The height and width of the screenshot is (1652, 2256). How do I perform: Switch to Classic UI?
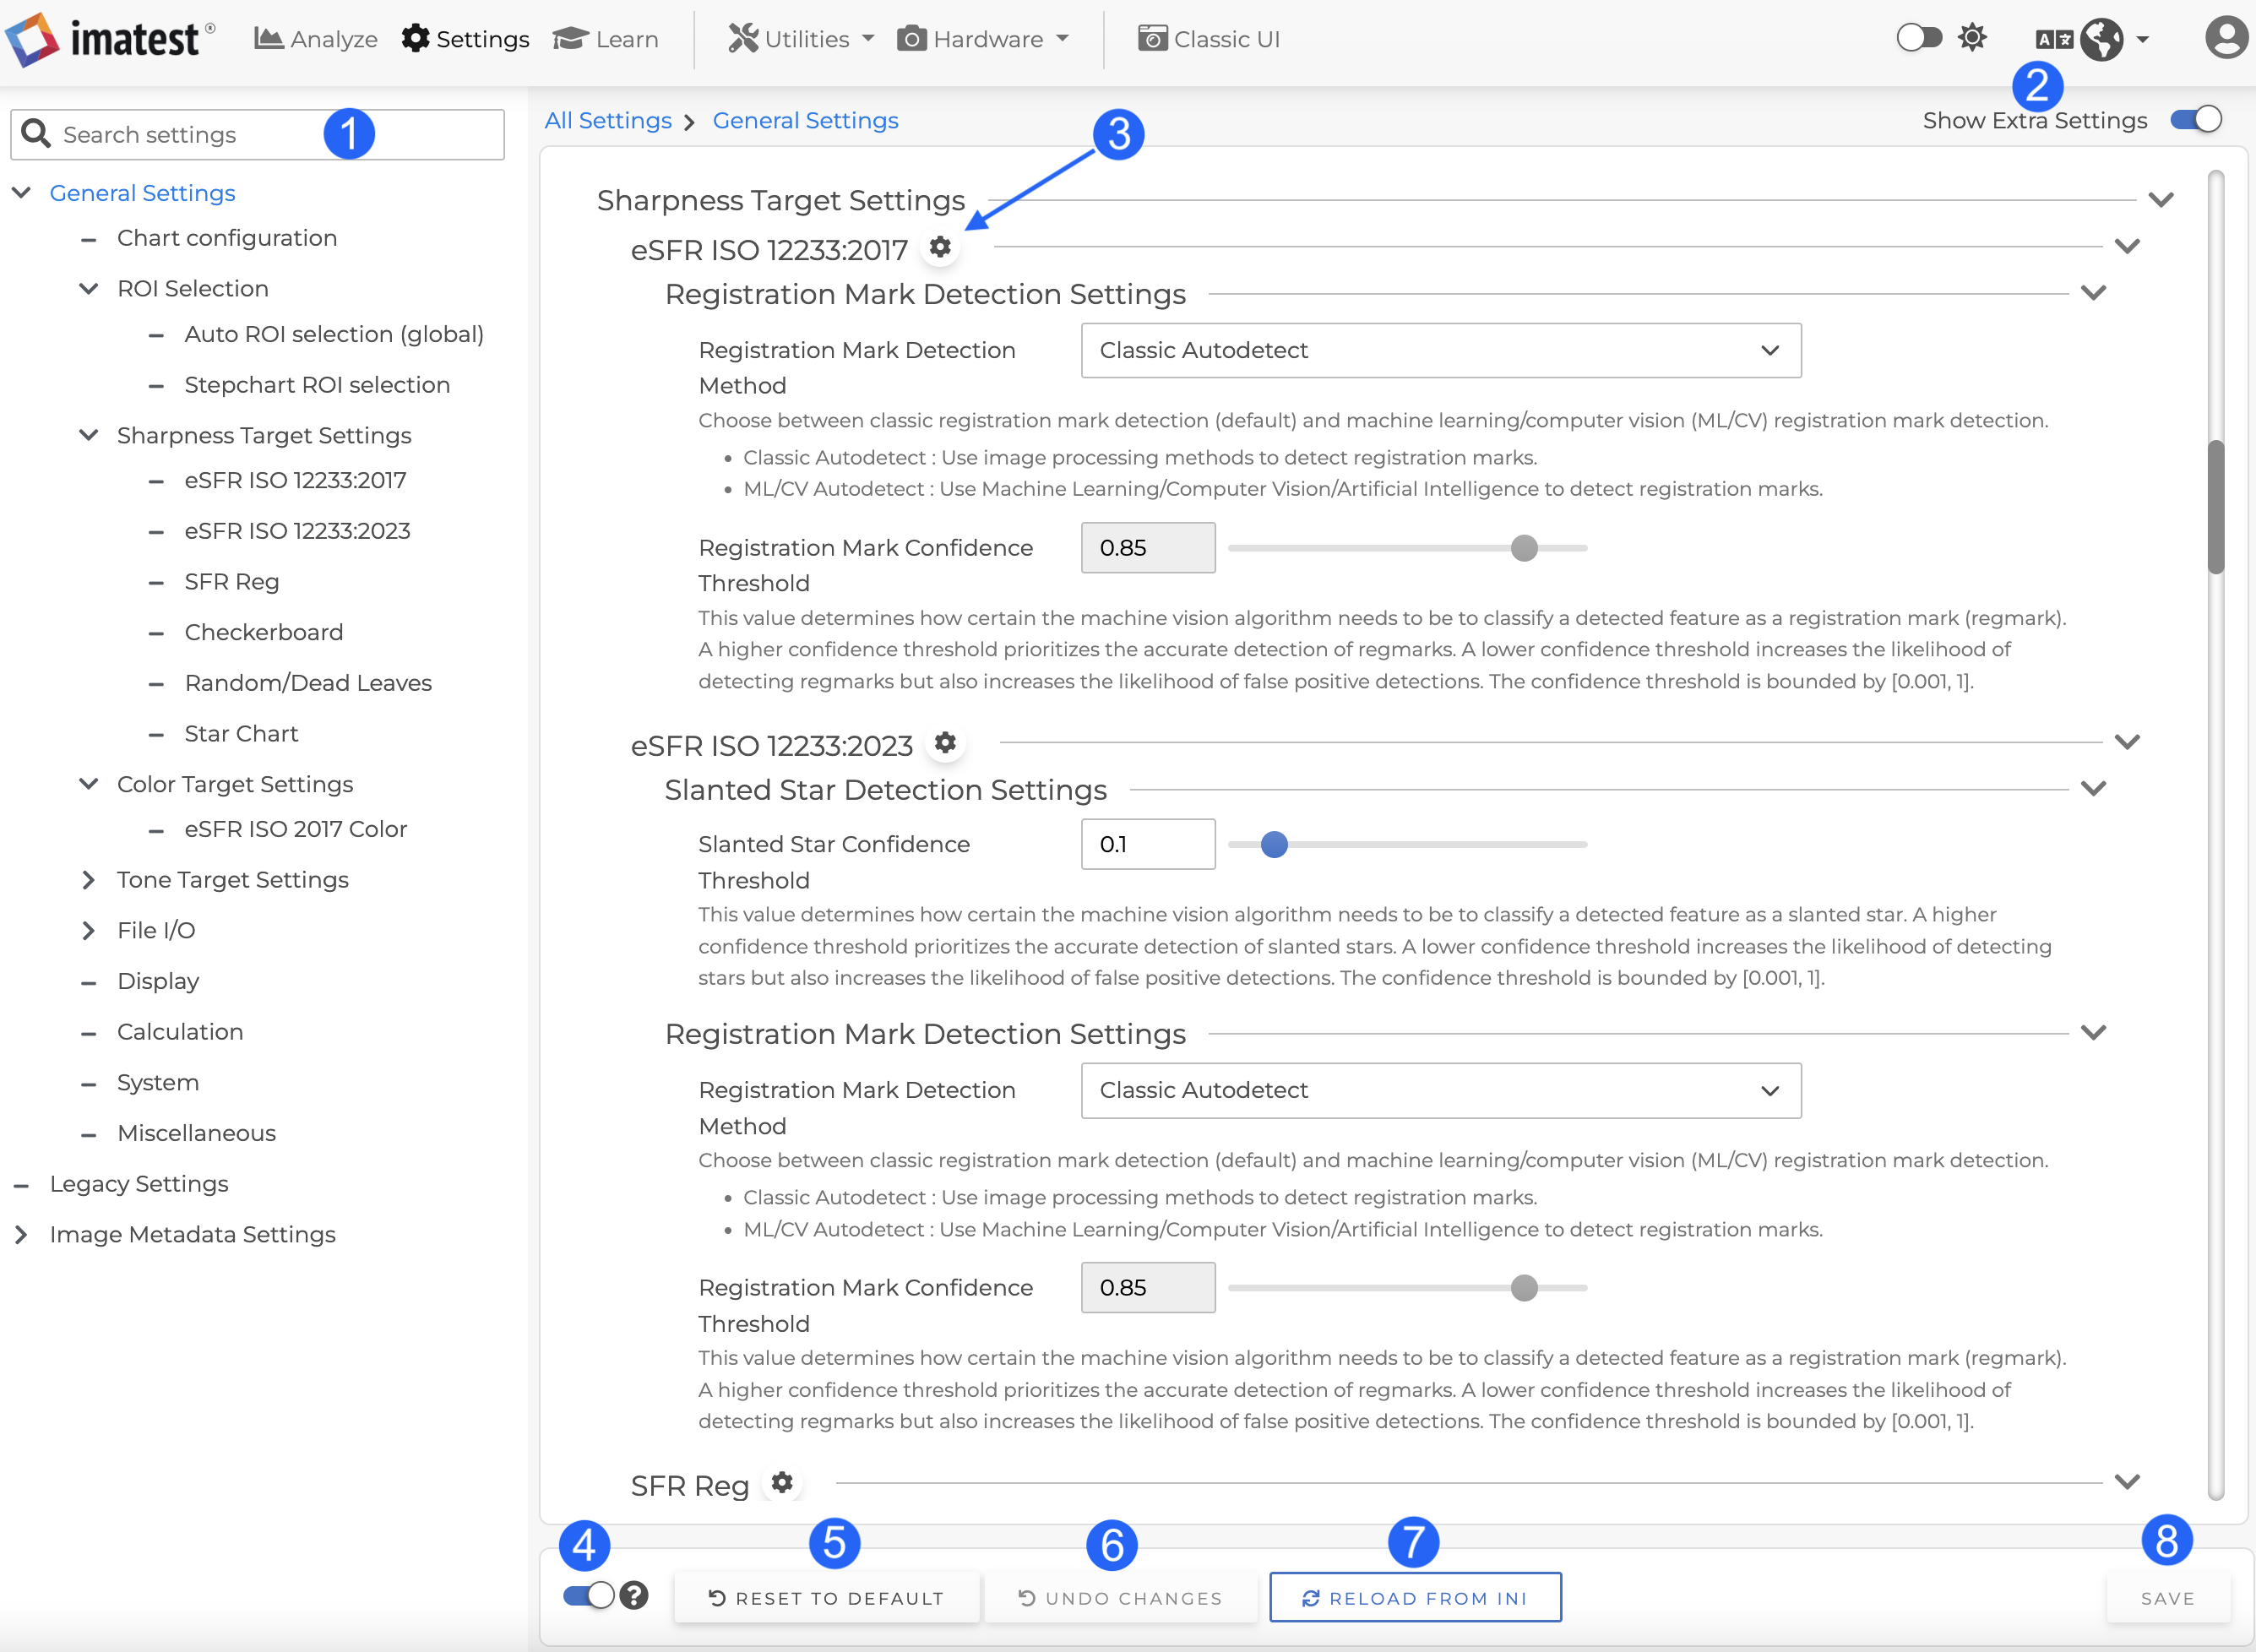pos(1209,39)
